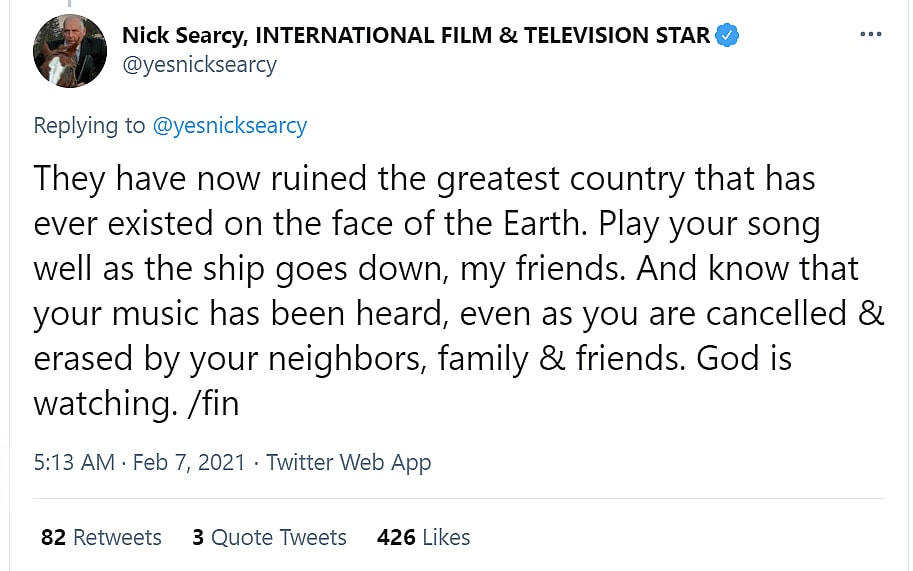Show the 3 Quote Tweets
Image resolution: width=913 pixels, height=571 pixels.
(x=269, y=537)
